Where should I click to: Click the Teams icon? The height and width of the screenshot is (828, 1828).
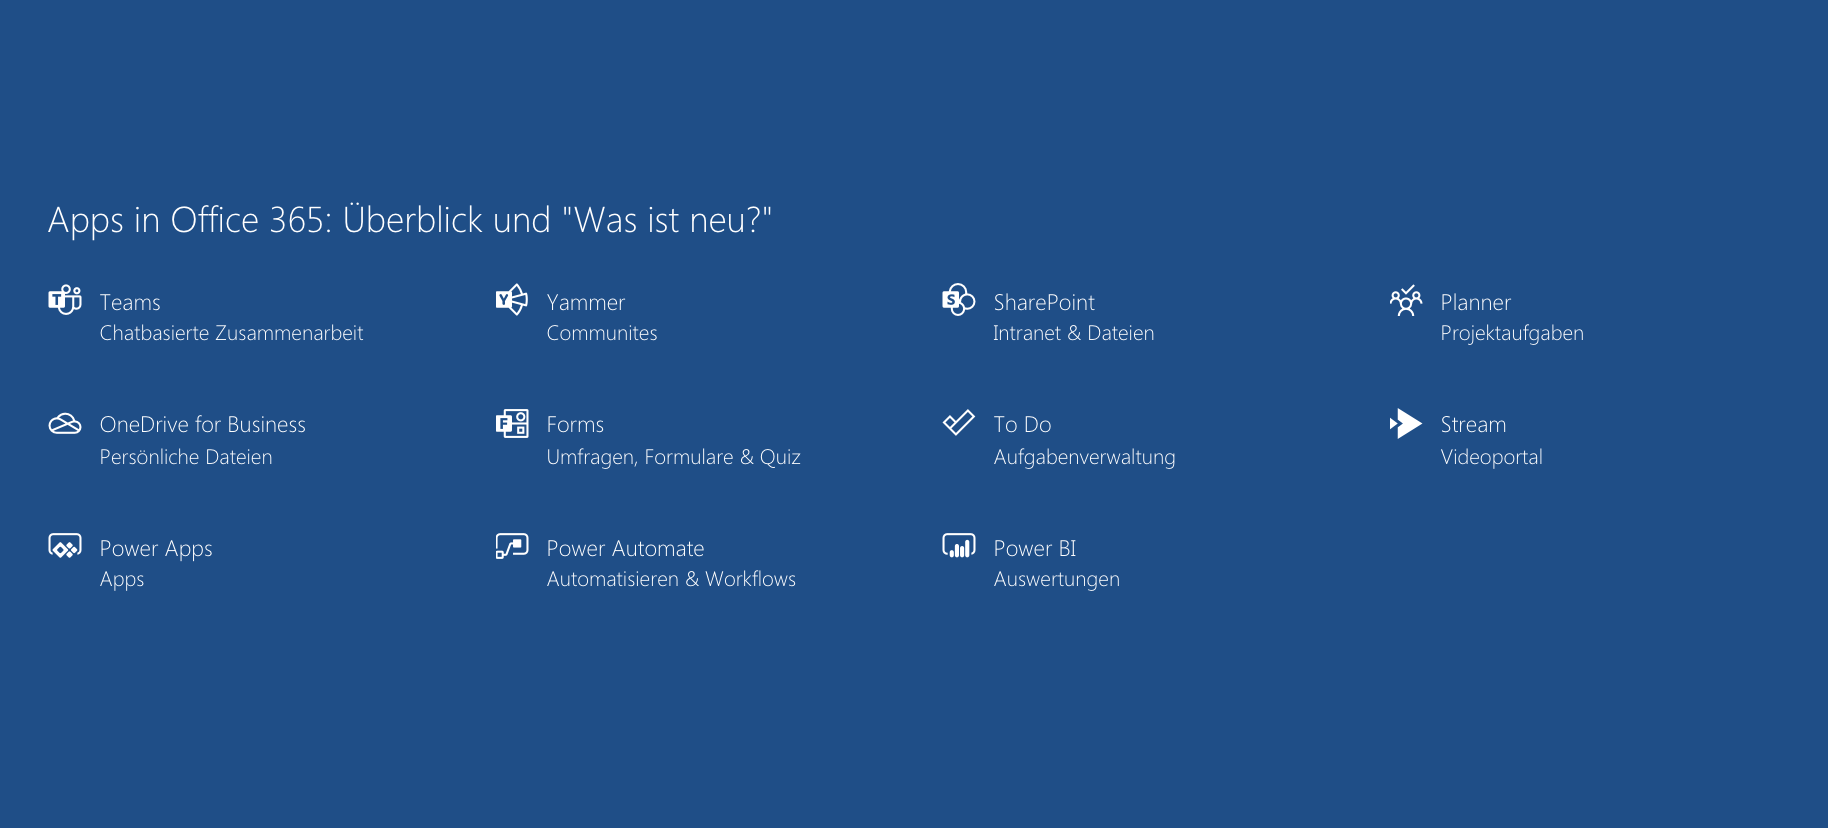tap(65, 299)
